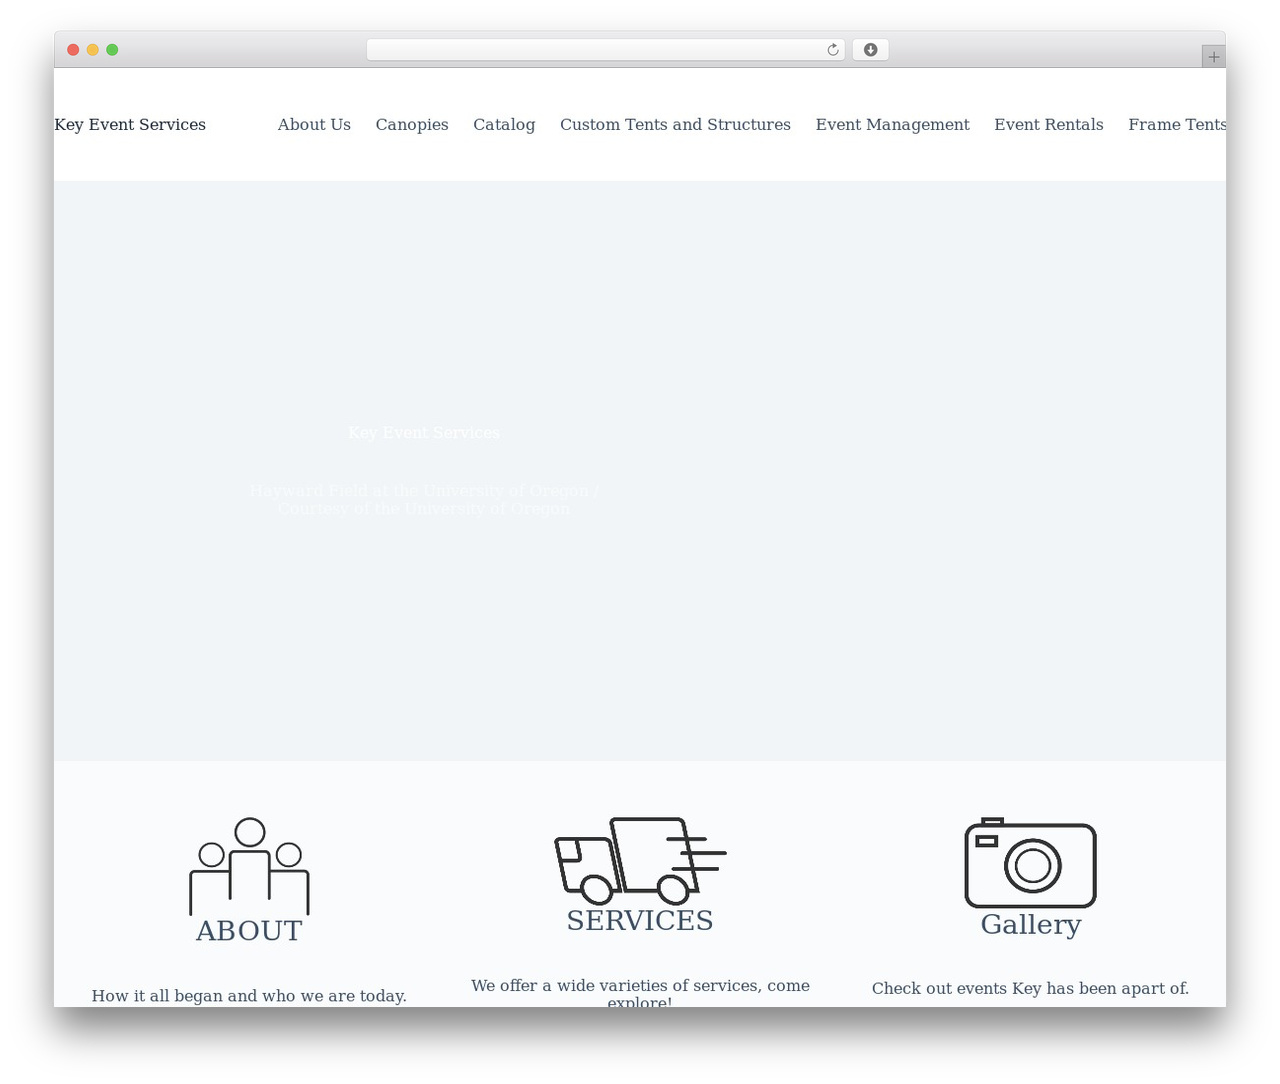Viewport: 1280px width, 1084px height.
Task: Go to the Catalog page
Action: (x=504, y=124)
